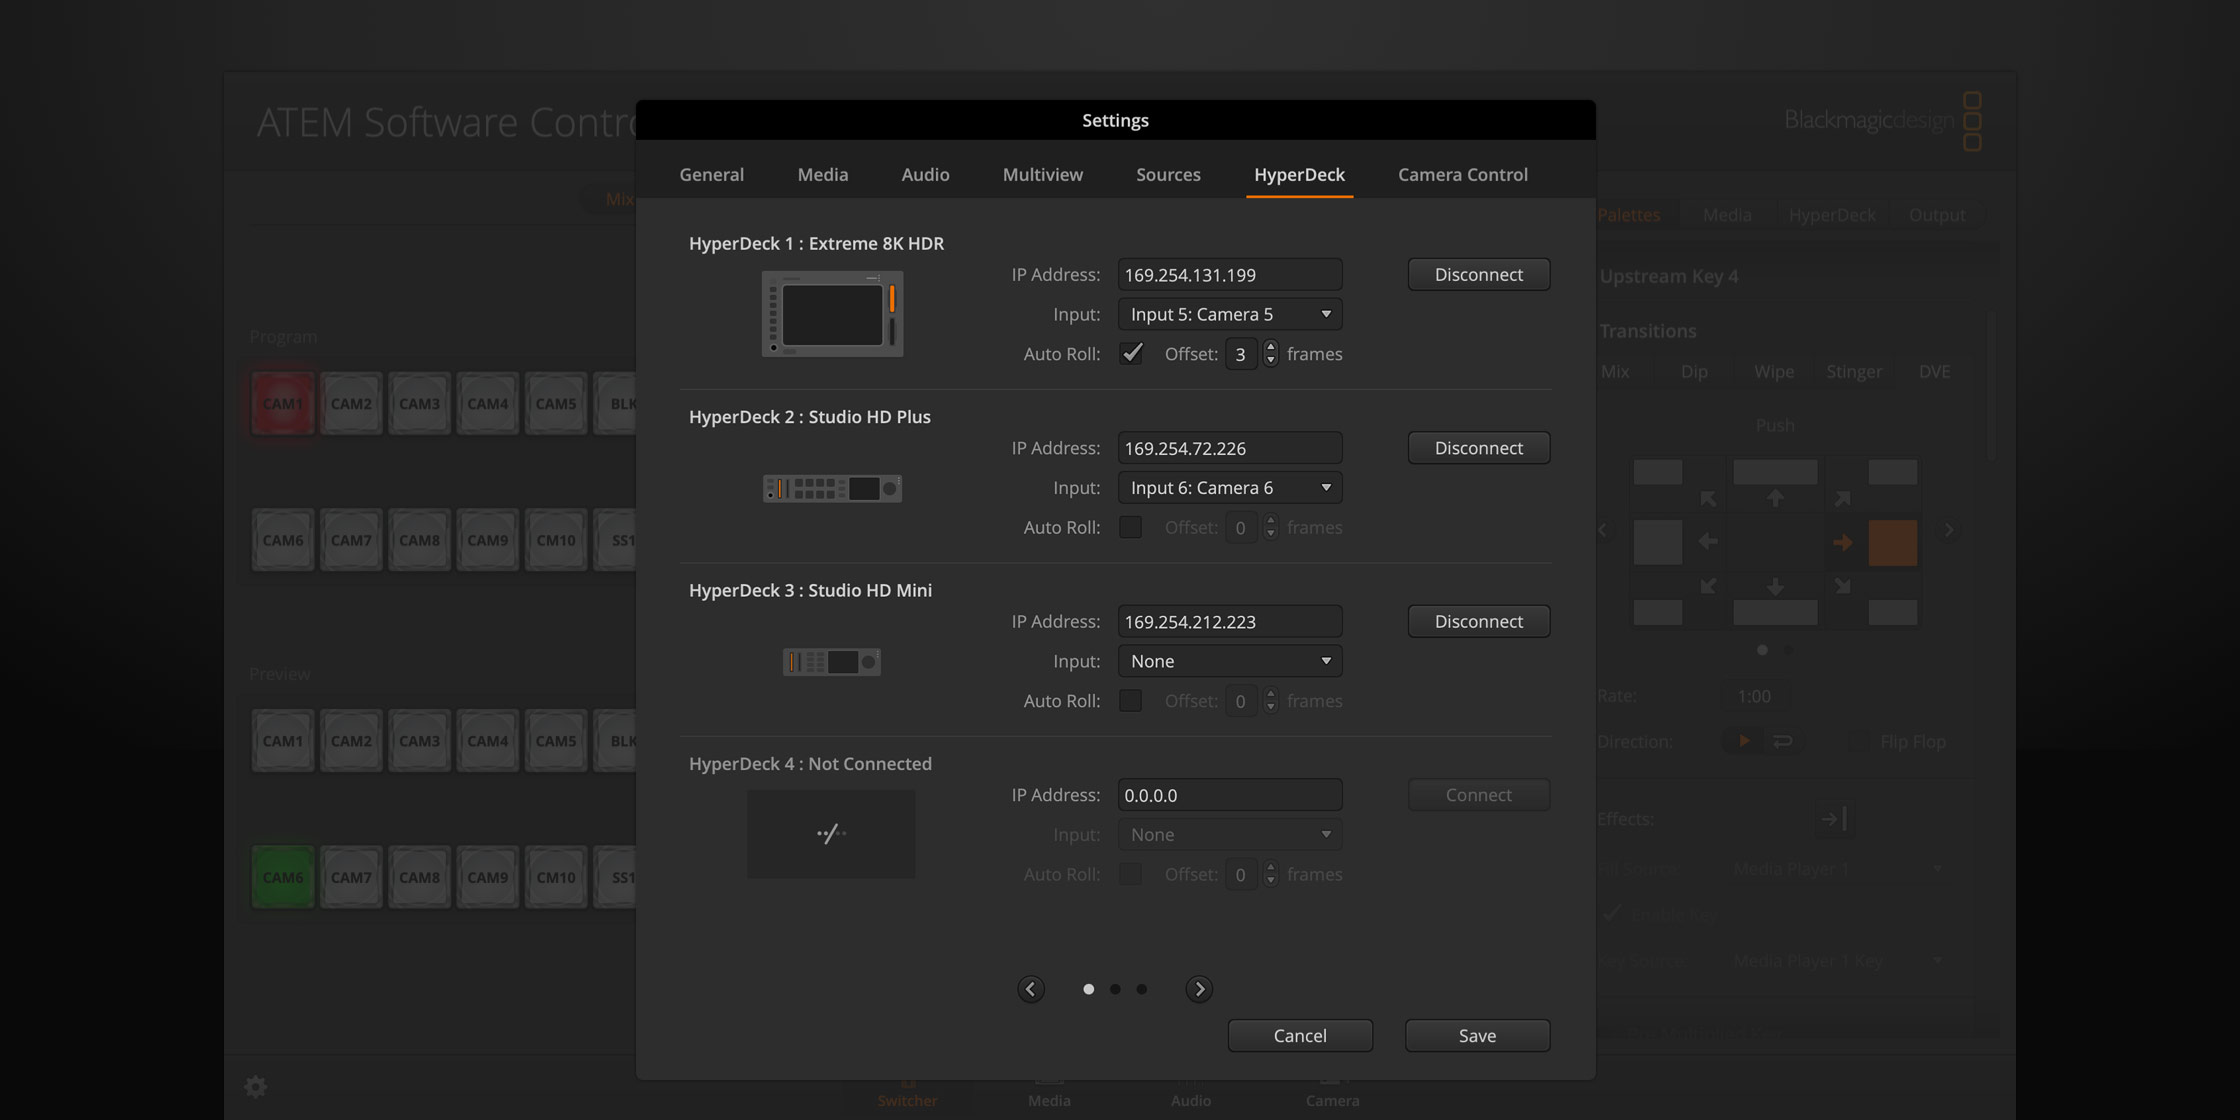
Task: Disconnect HyperDeck 1
Action: click(x=1478, y=274)
